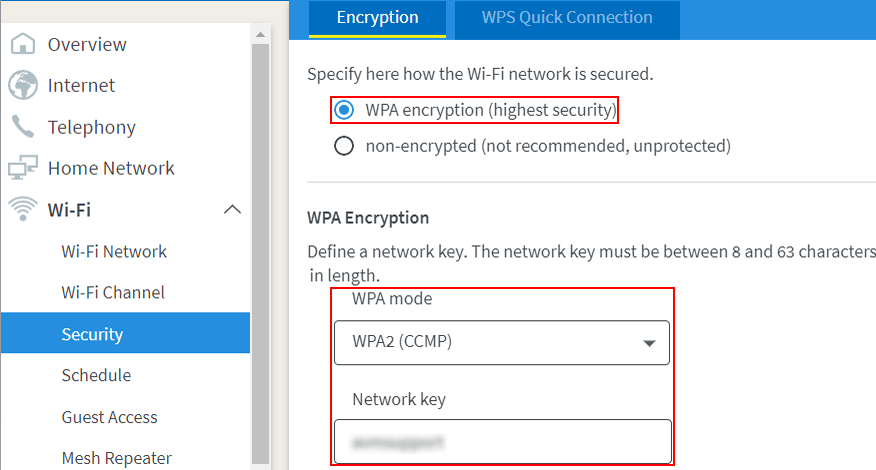Image resolution: width=876 pixels, height=470 pixels.
Task: Open the Schedule settings page
Action: point(96,375)
